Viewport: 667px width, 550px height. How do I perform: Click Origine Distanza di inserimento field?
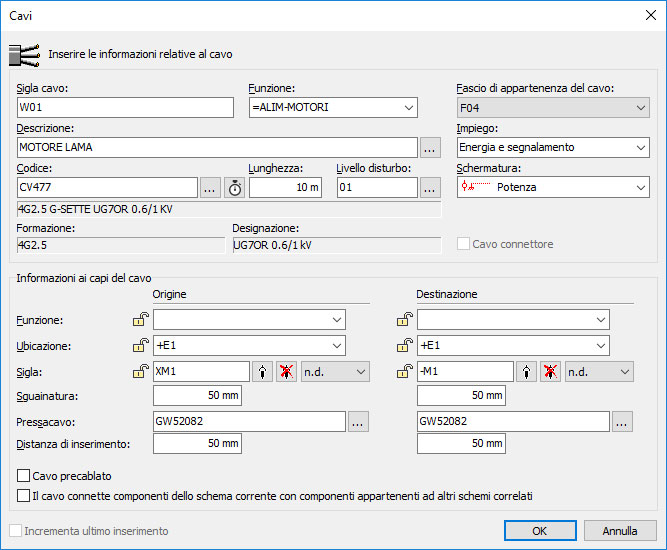(x=197, y=444)
